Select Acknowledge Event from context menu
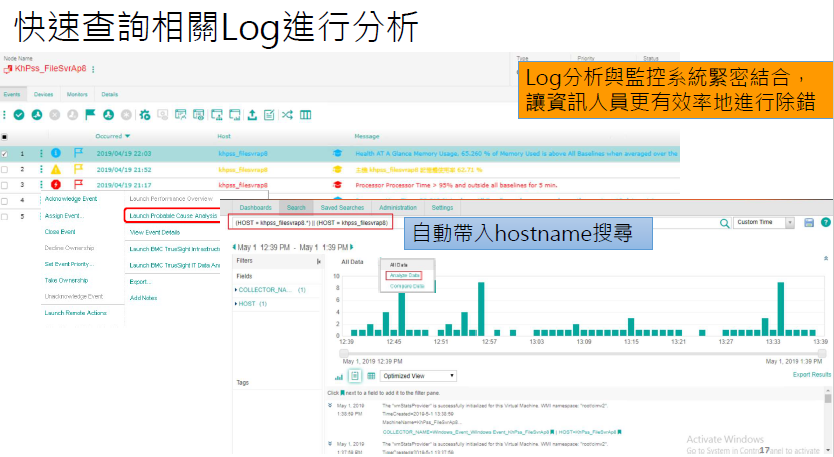This screenshot has width=834, height=457. [x=71, y=199]
